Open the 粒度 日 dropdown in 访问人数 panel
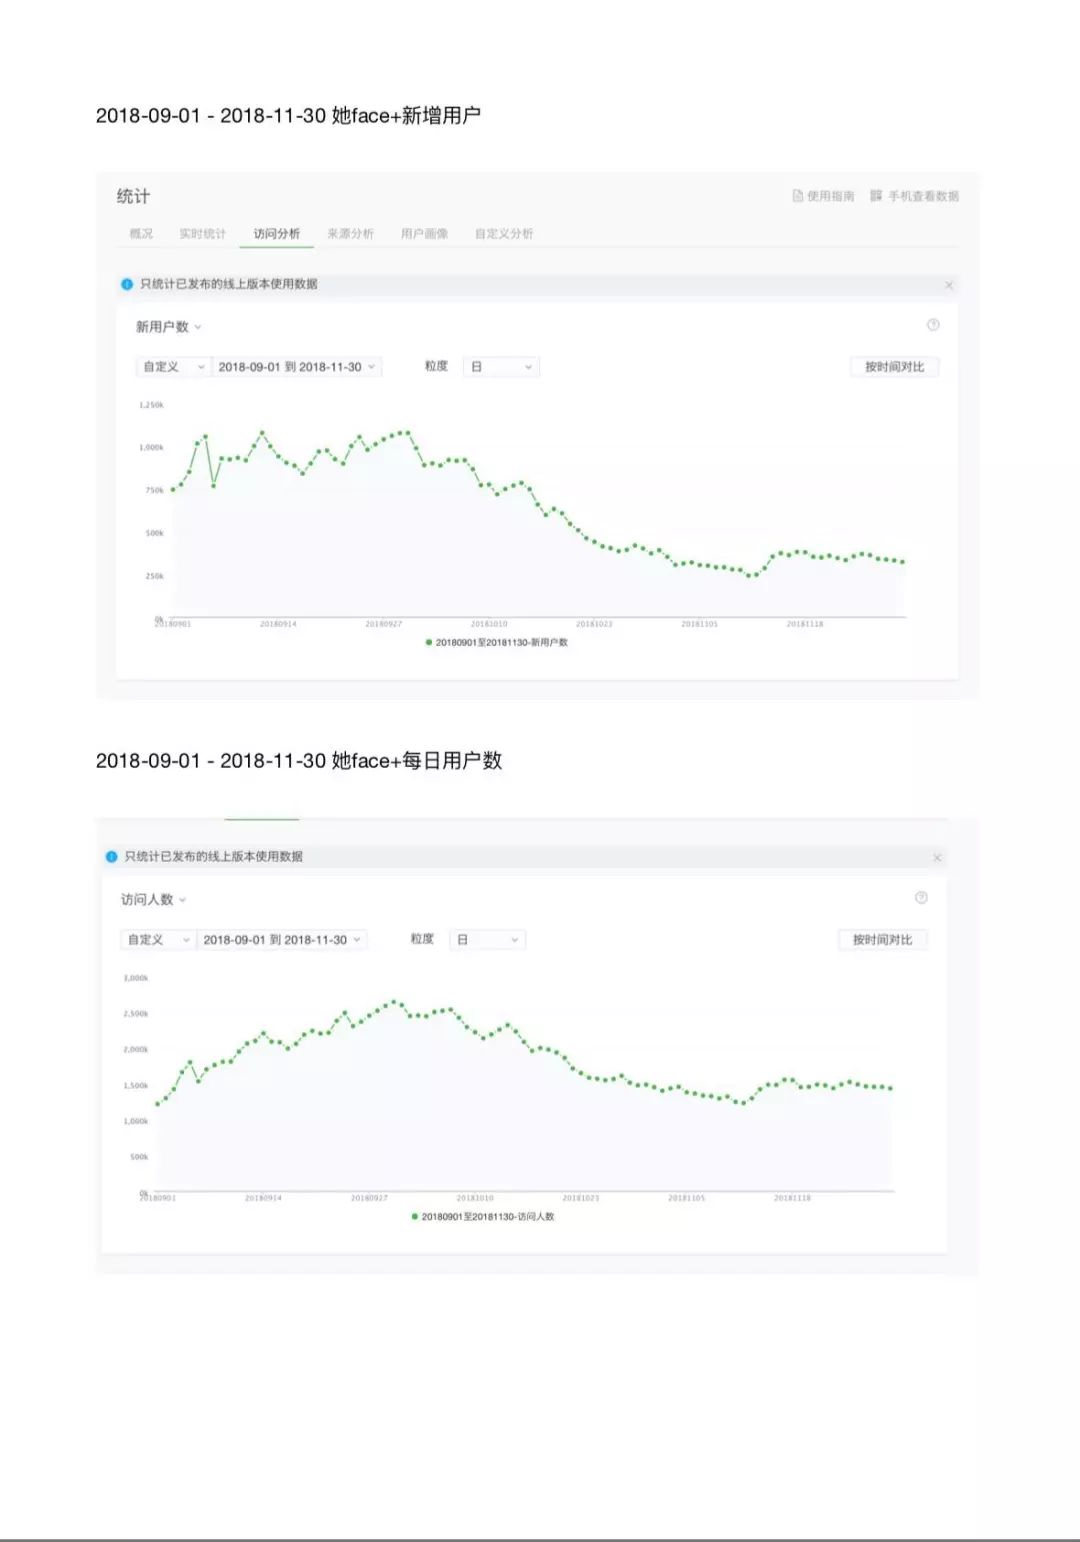The height and width of the screenshot is (1542, 1080). click(487, 940)
